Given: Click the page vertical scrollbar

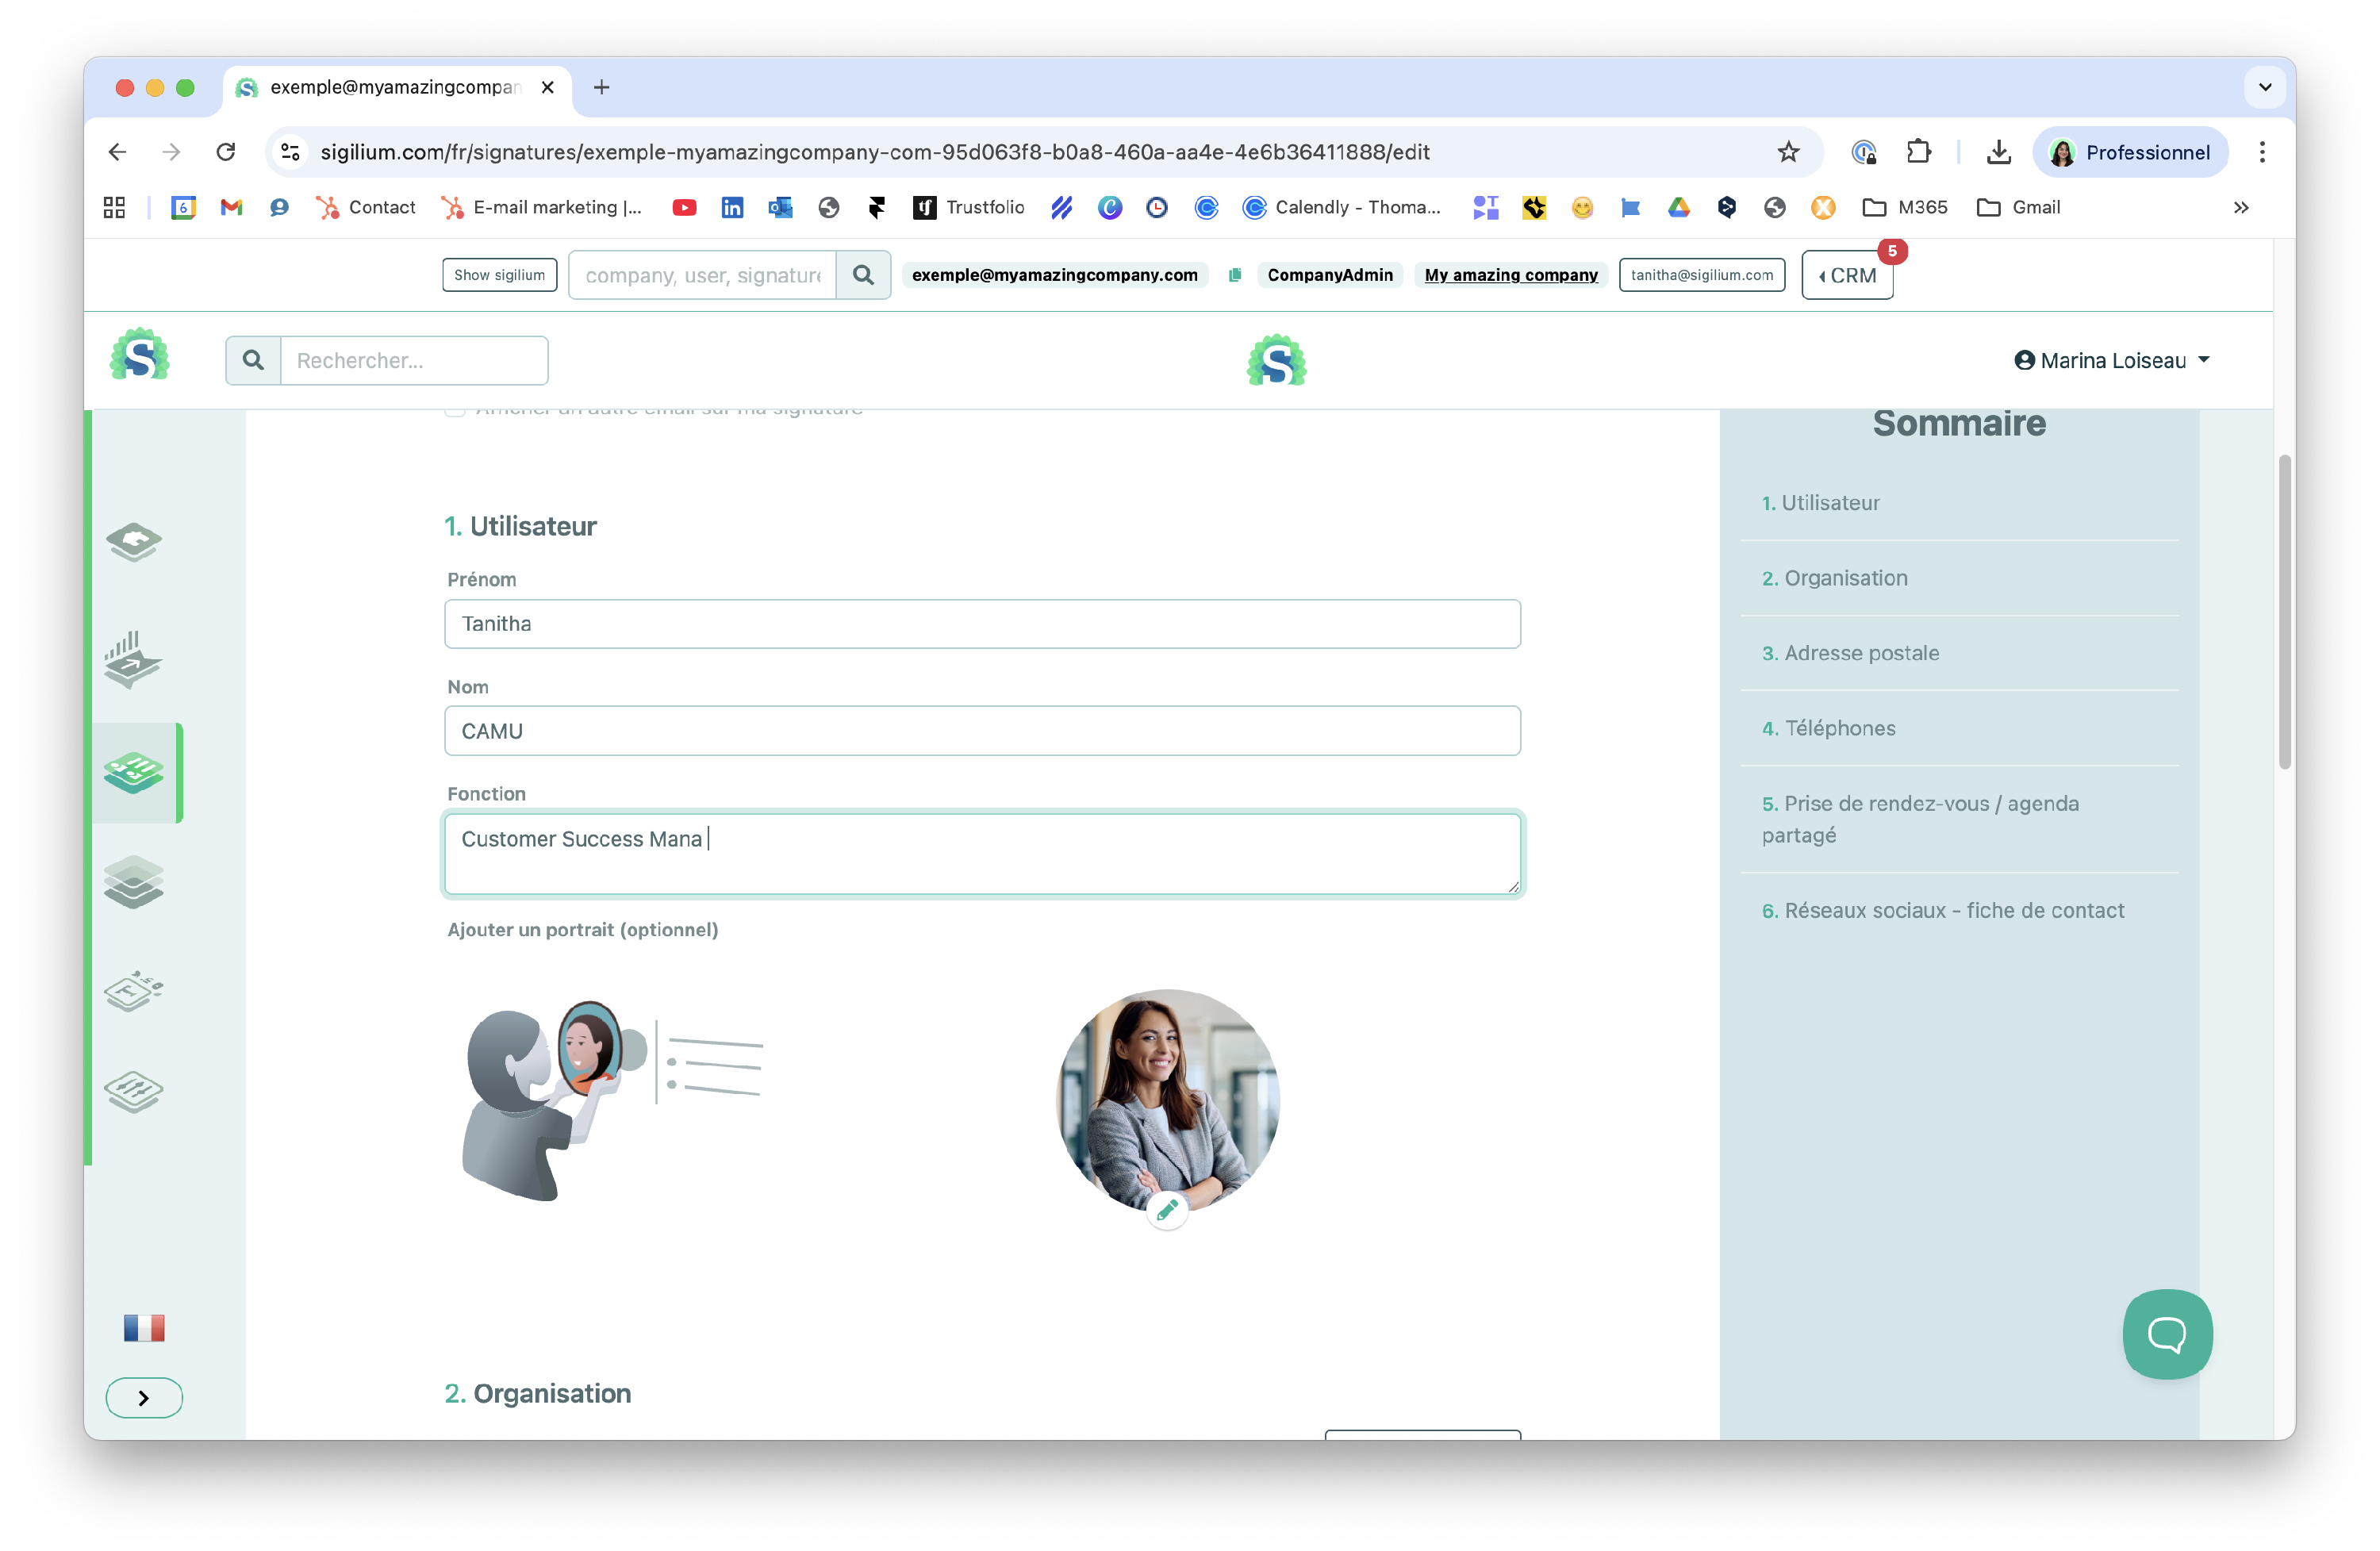Looking at the screenshot, I should click(2284, 612).
